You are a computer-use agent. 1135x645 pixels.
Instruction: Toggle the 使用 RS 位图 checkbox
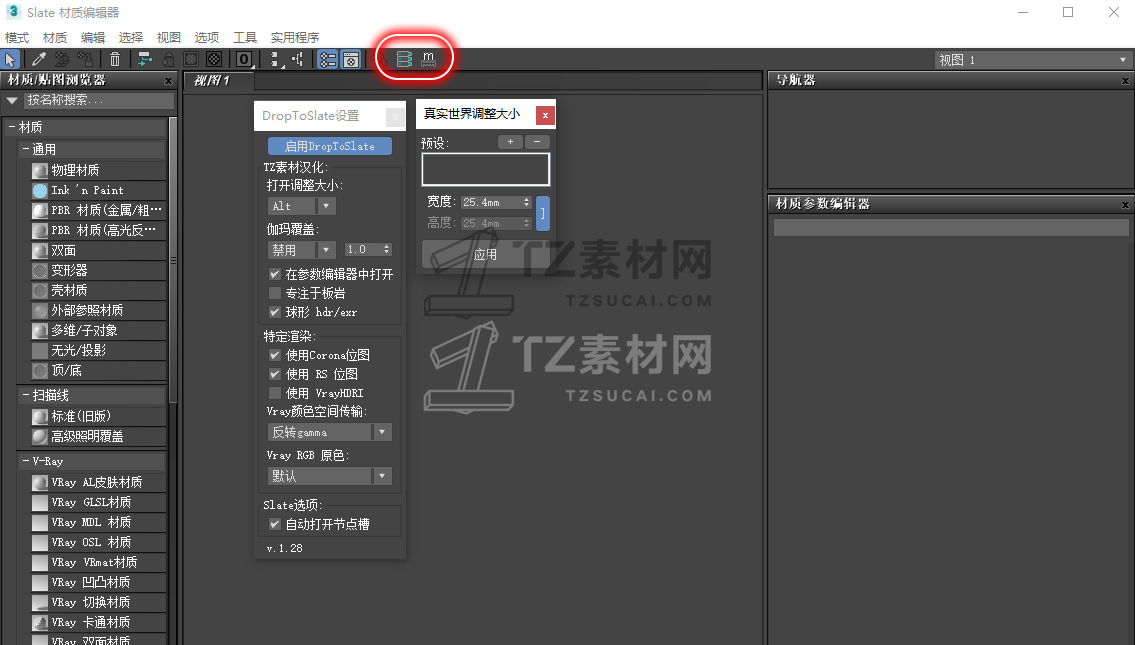[x=274, y=374]
